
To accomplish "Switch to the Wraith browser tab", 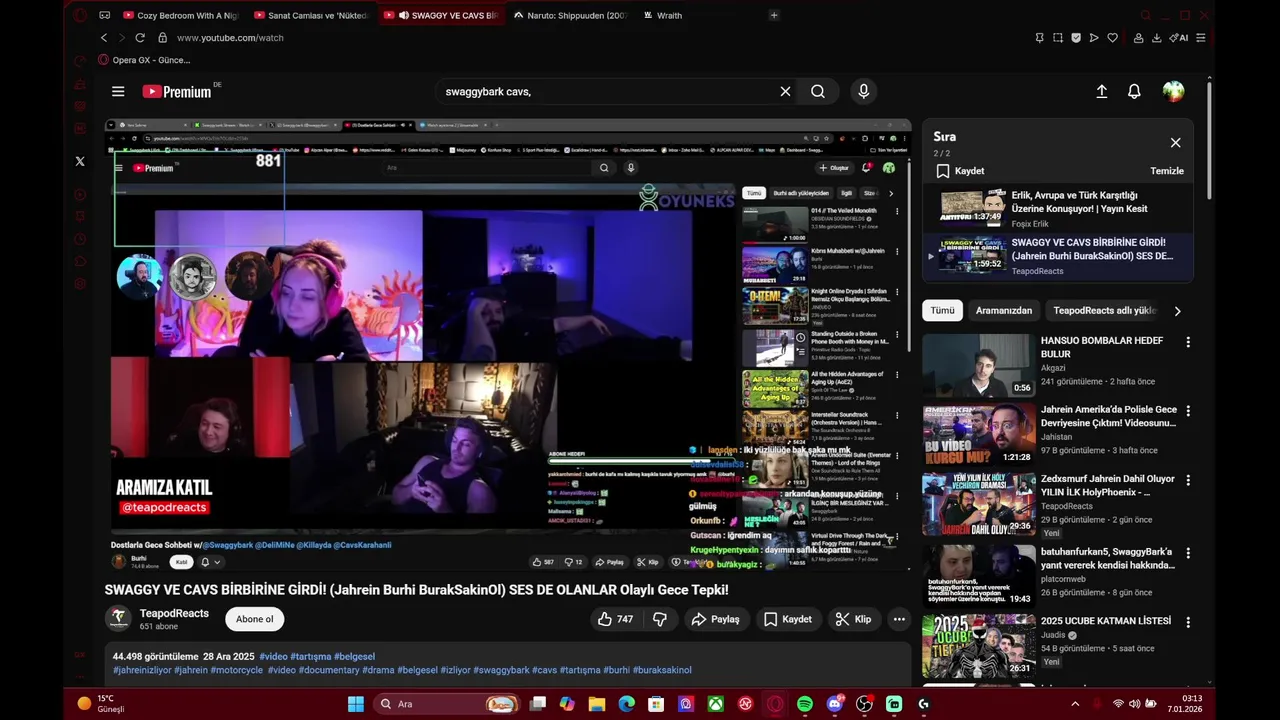I will [x=670, y=15].
